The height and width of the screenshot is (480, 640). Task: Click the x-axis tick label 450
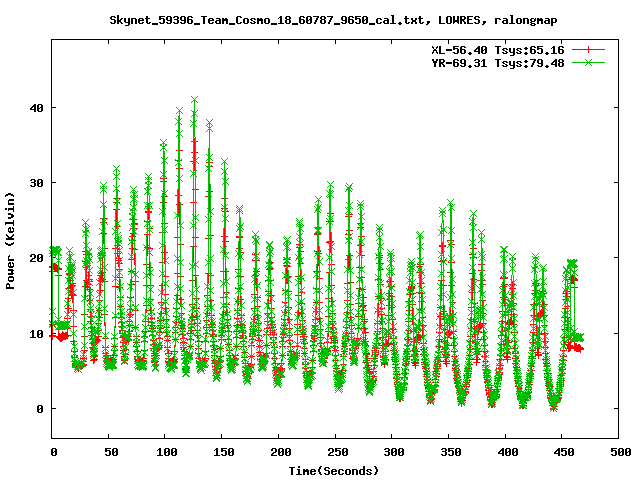click(564, 452)
